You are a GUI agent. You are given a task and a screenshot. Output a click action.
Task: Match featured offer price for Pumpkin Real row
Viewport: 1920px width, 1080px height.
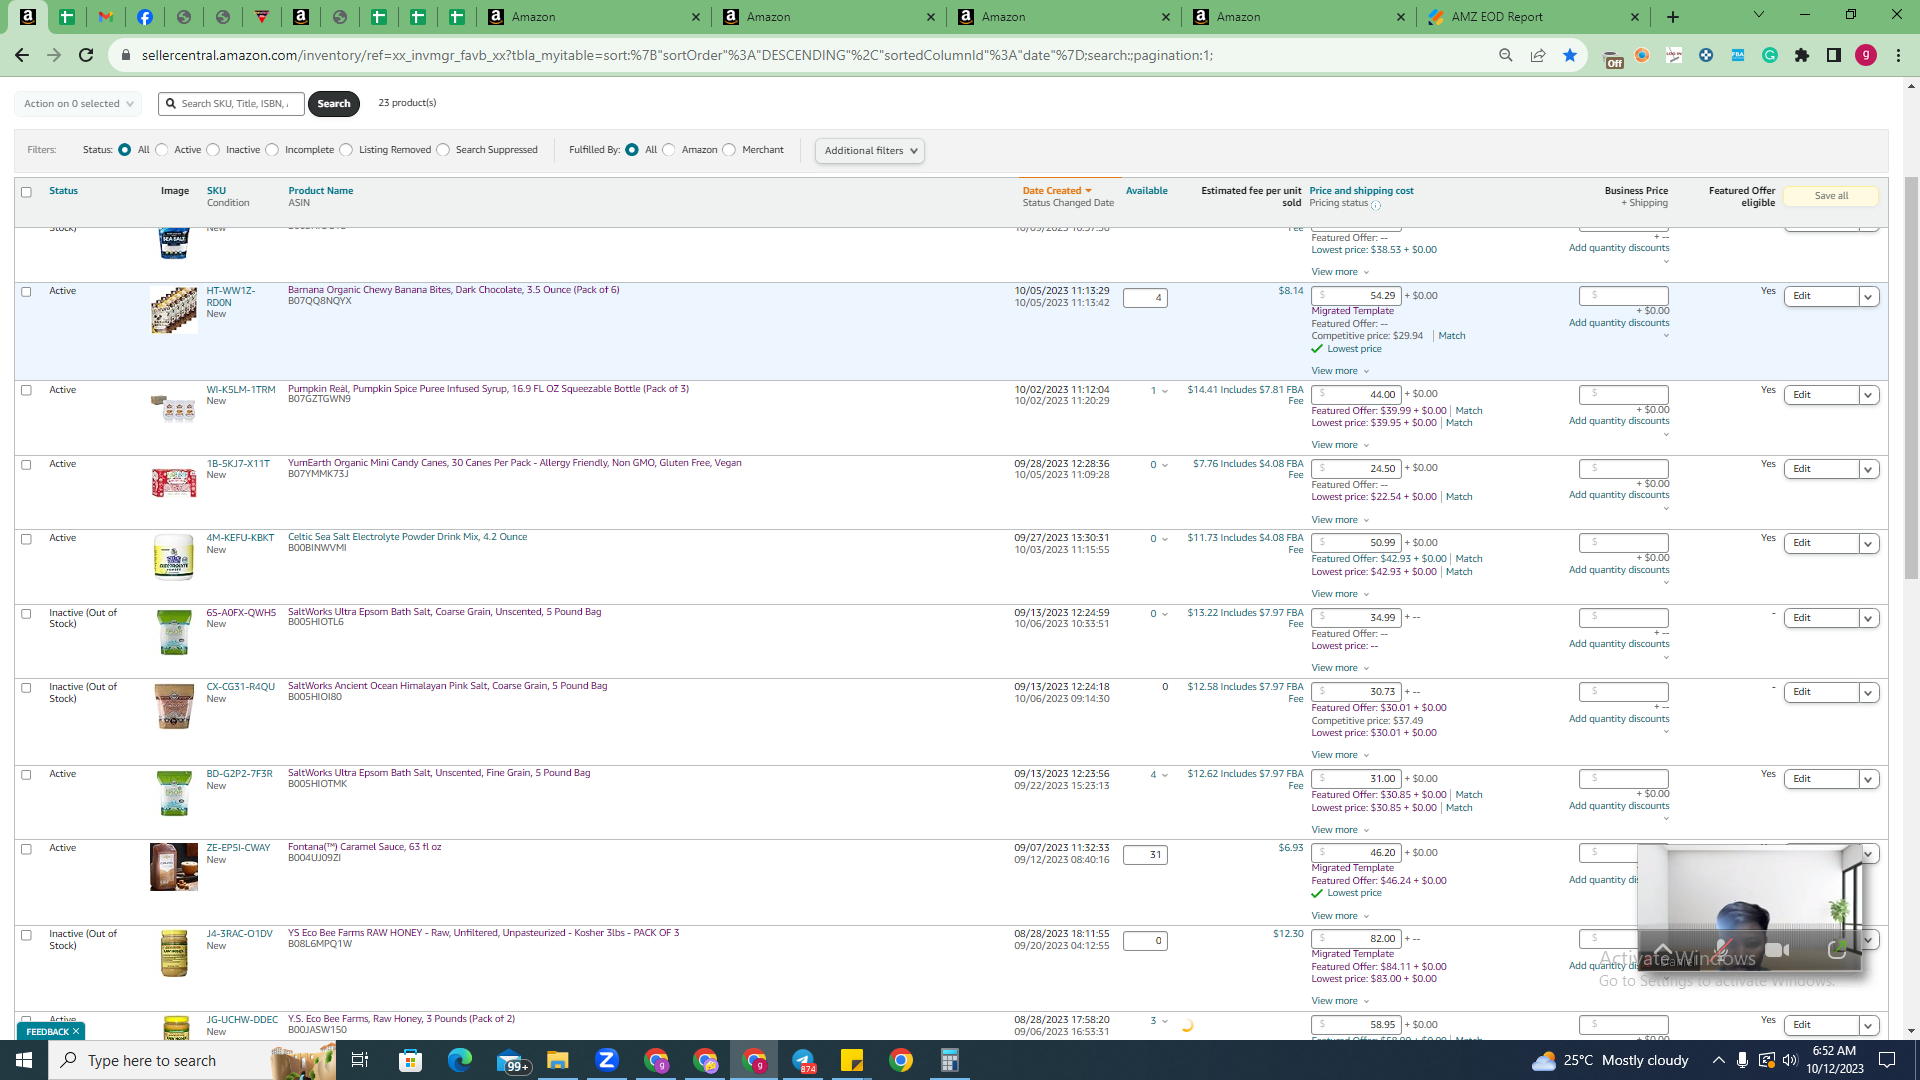pos(1469,411)
